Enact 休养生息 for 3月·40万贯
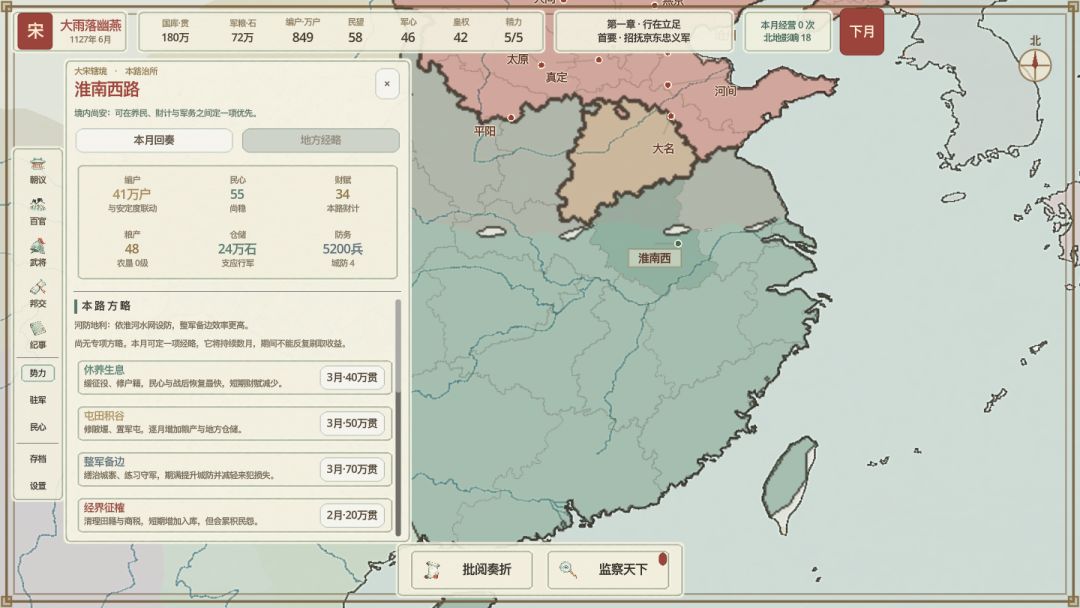 point(352,377)
